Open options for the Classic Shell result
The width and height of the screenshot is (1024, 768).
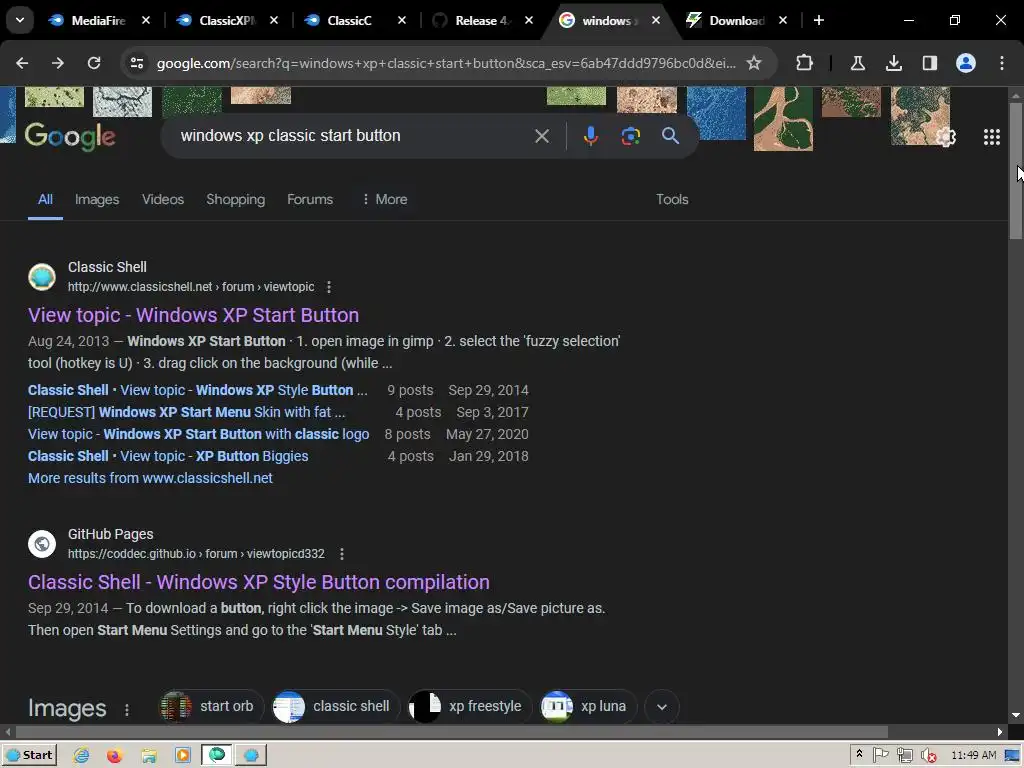(x=328, y=287)
